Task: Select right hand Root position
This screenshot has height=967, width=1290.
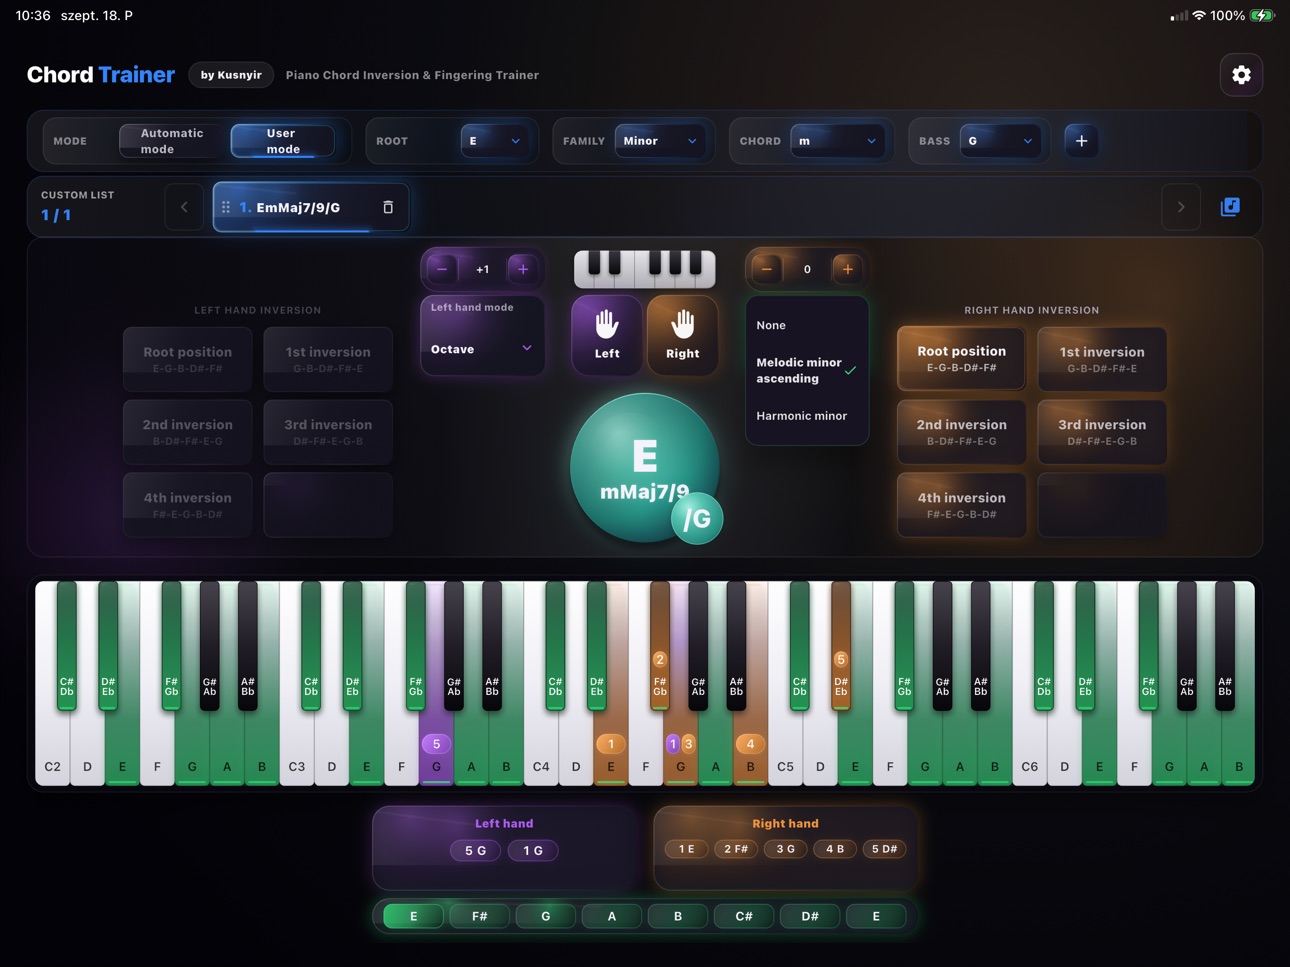Action: 962,358
